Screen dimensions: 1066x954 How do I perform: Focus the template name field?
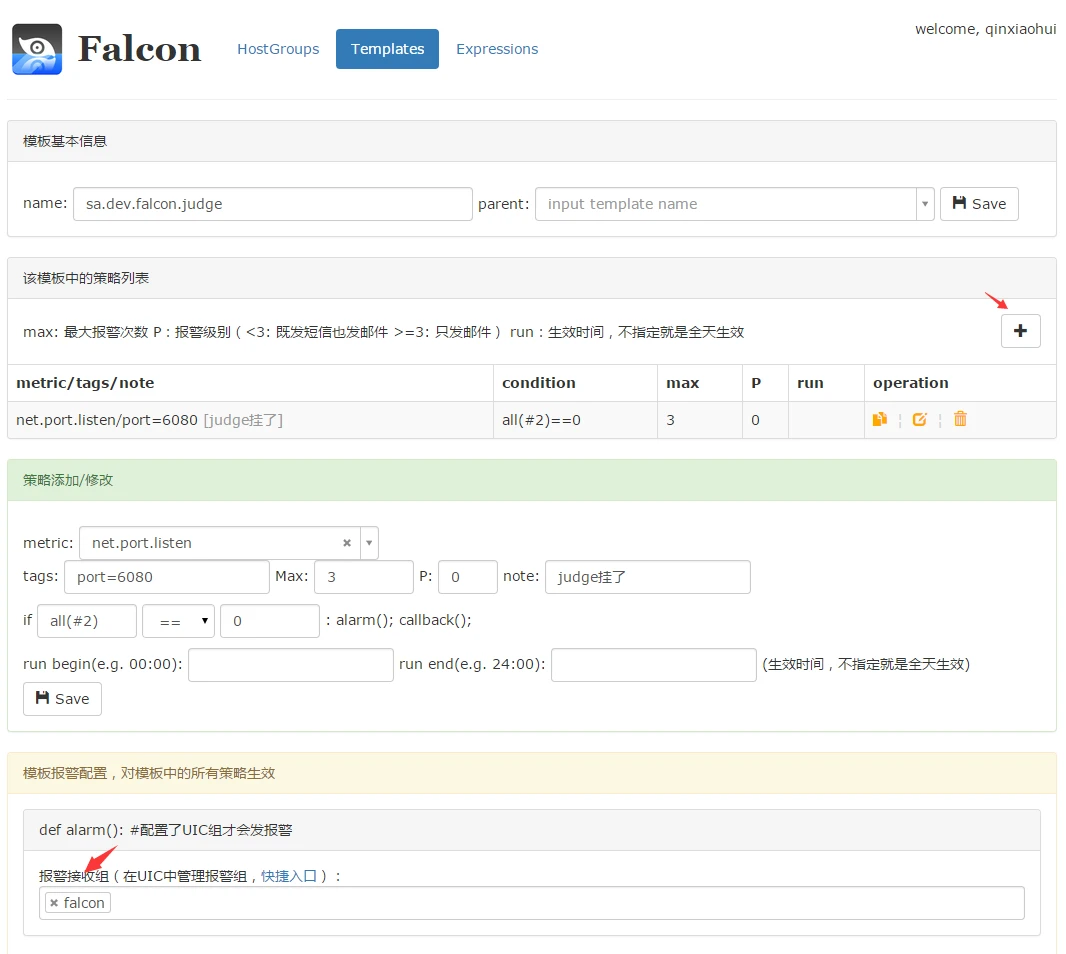tap(273, 204)
